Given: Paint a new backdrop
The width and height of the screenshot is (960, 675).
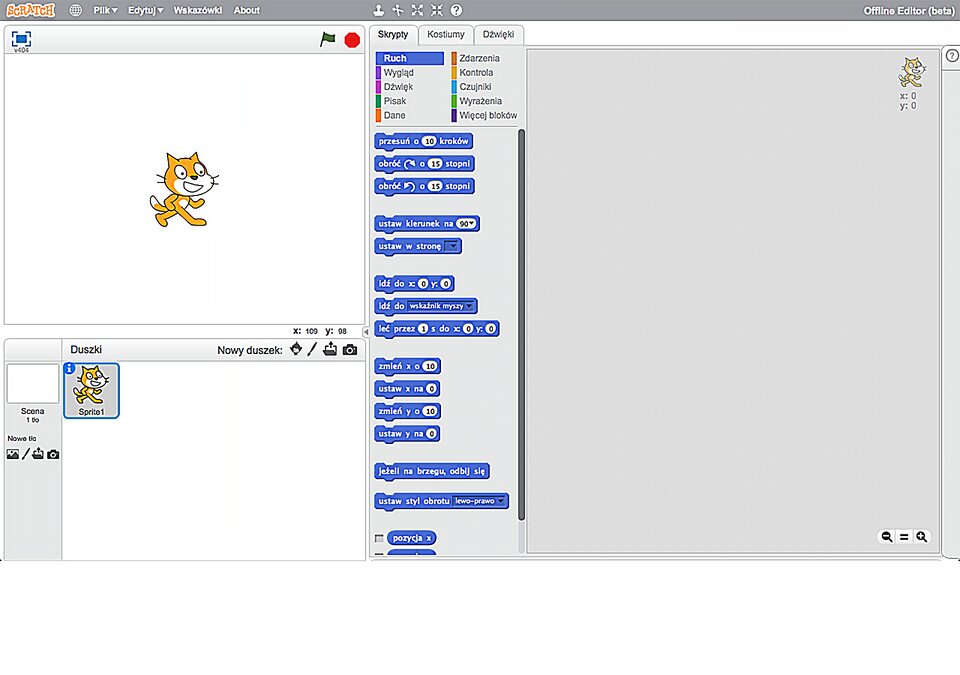Looking at the screenshot, I should click(26, 454).
